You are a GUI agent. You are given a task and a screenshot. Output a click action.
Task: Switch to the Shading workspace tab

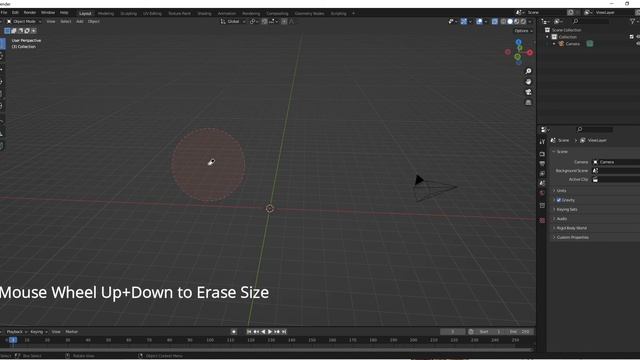tap(204, 13)
